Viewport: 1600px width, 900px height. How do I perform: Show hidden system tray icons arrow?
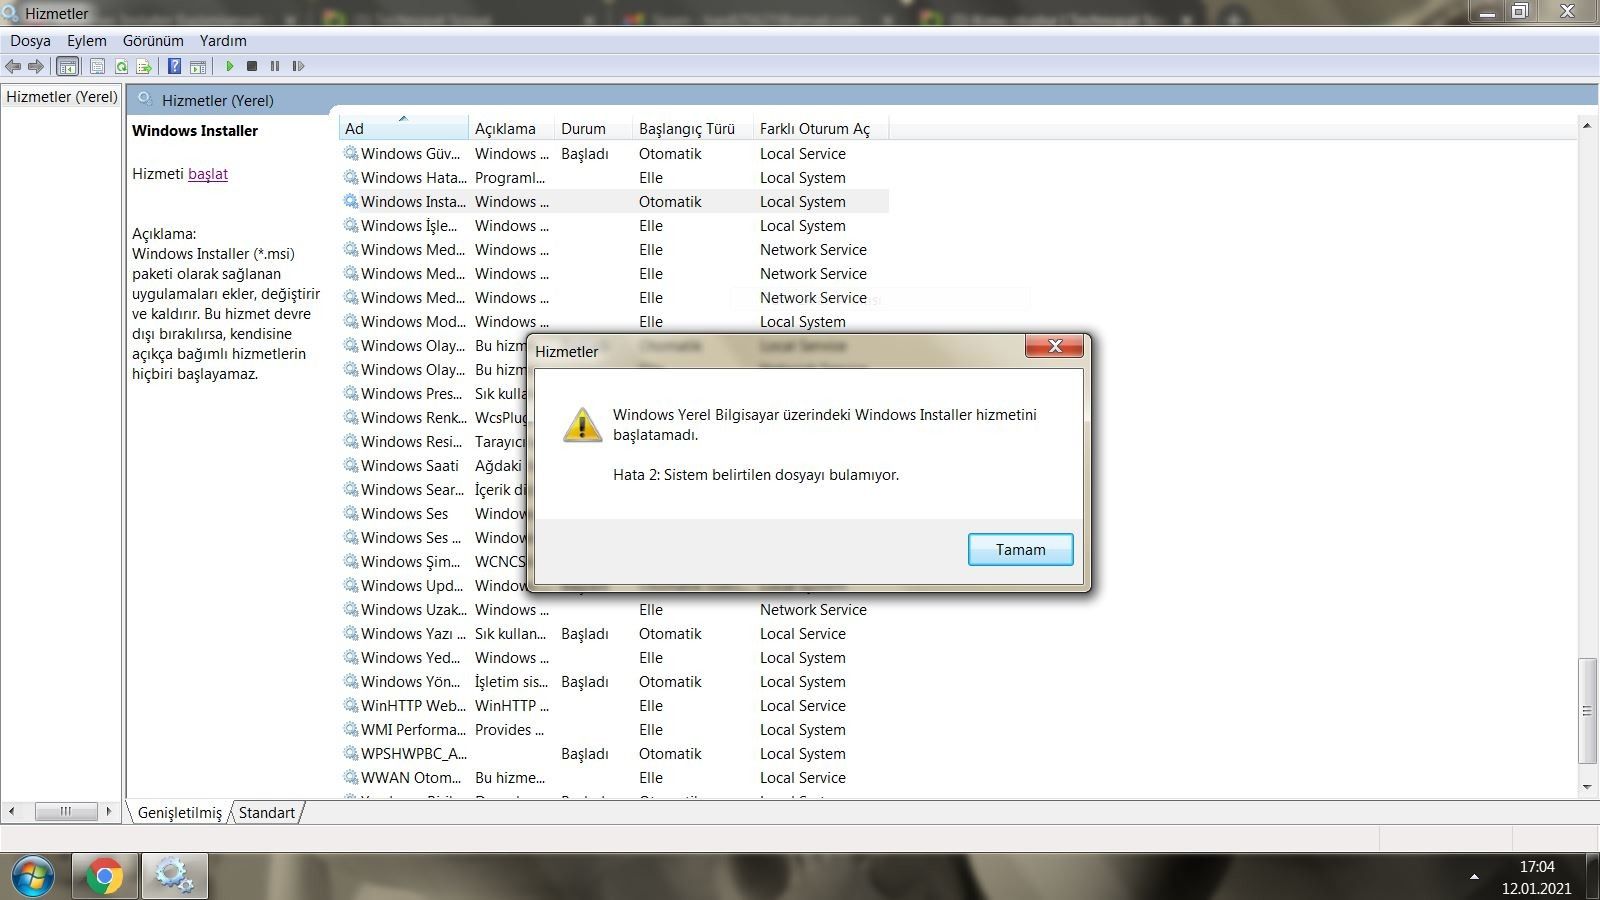pyautogui.click(x=1474, y=877)
